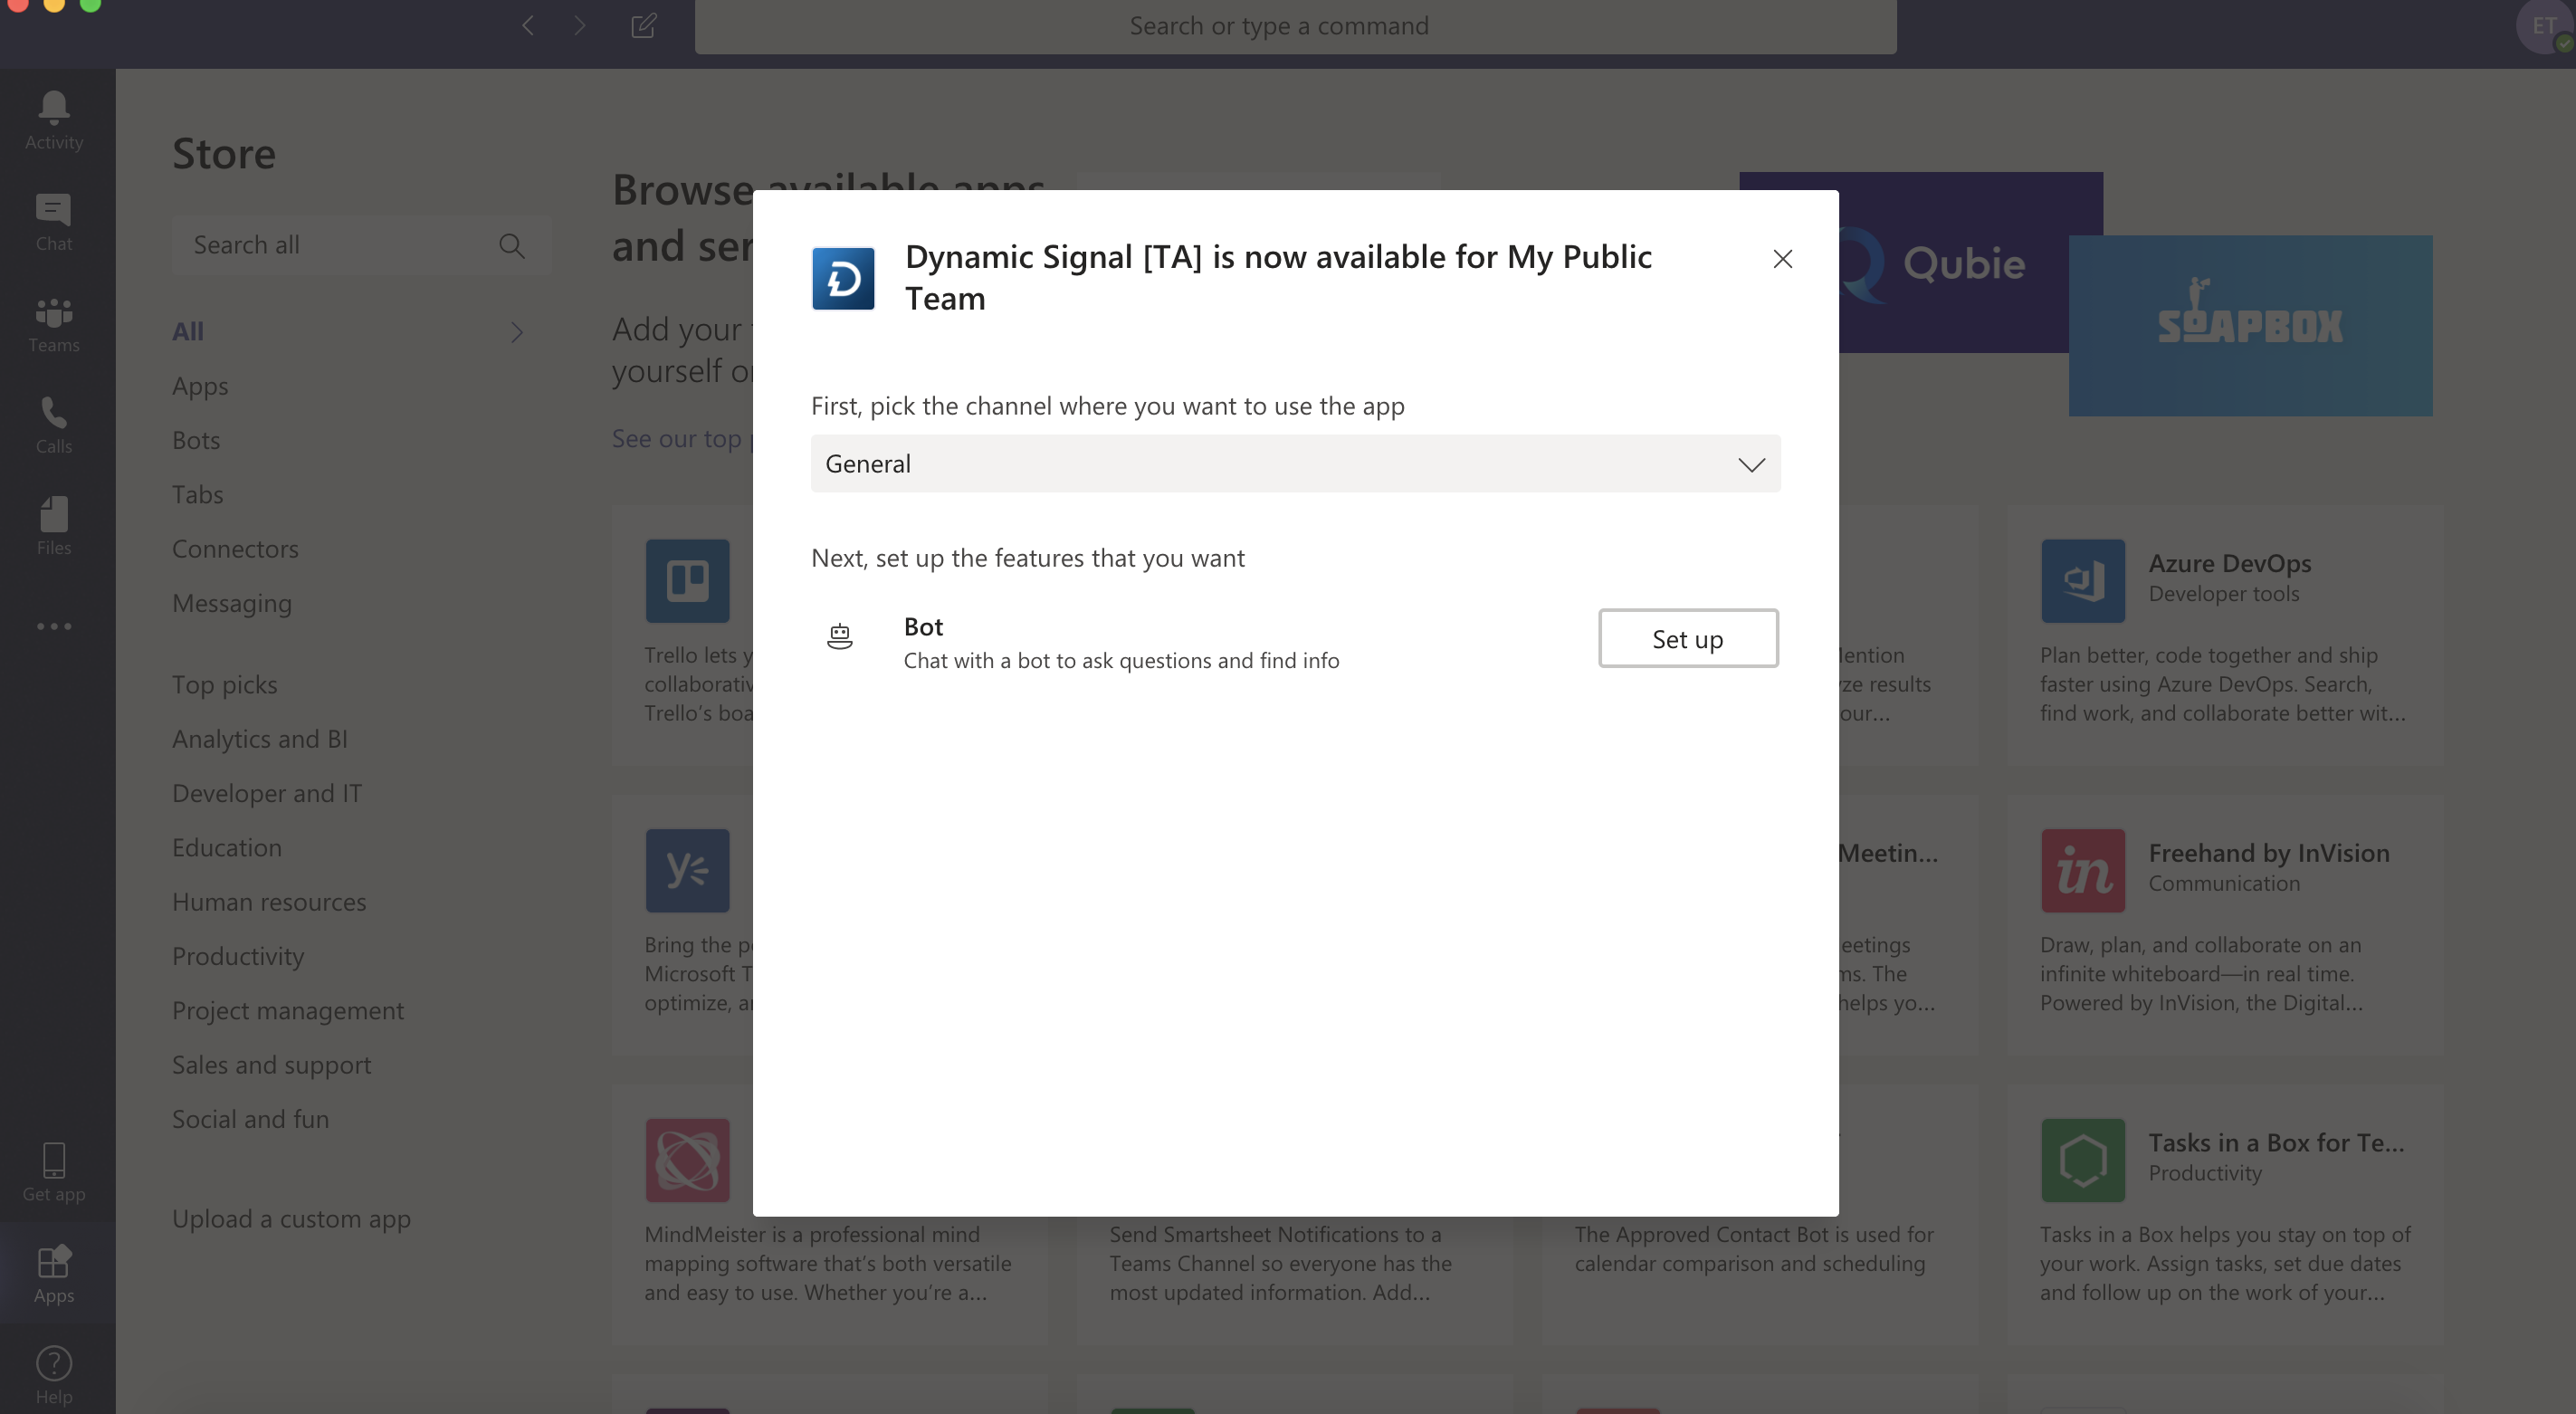Click Upload a custom app
This screenshot has height=1414, width=2576.
(292, 1219)
